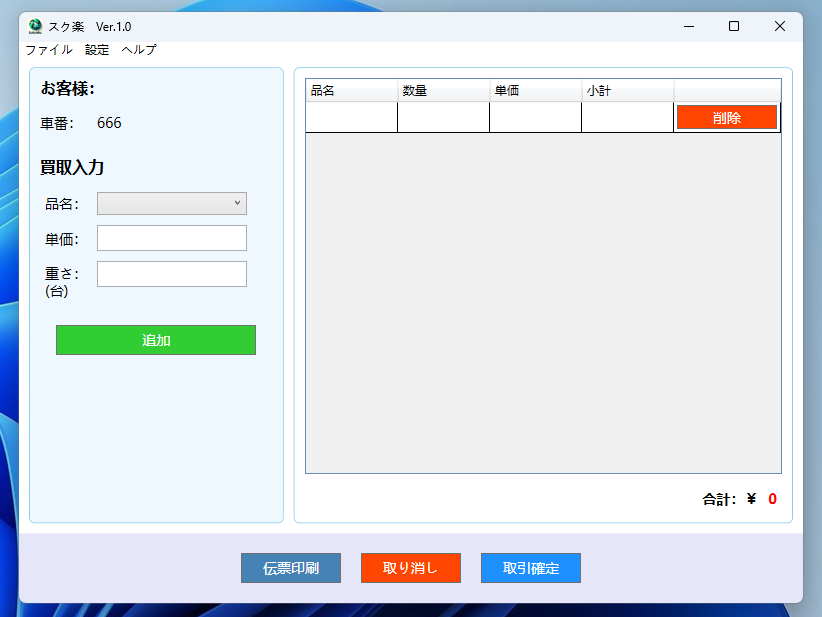The image size is (822, 617).
Task: Focus the 単価 input field in 買取入力
Action: (x=171, y=238)
